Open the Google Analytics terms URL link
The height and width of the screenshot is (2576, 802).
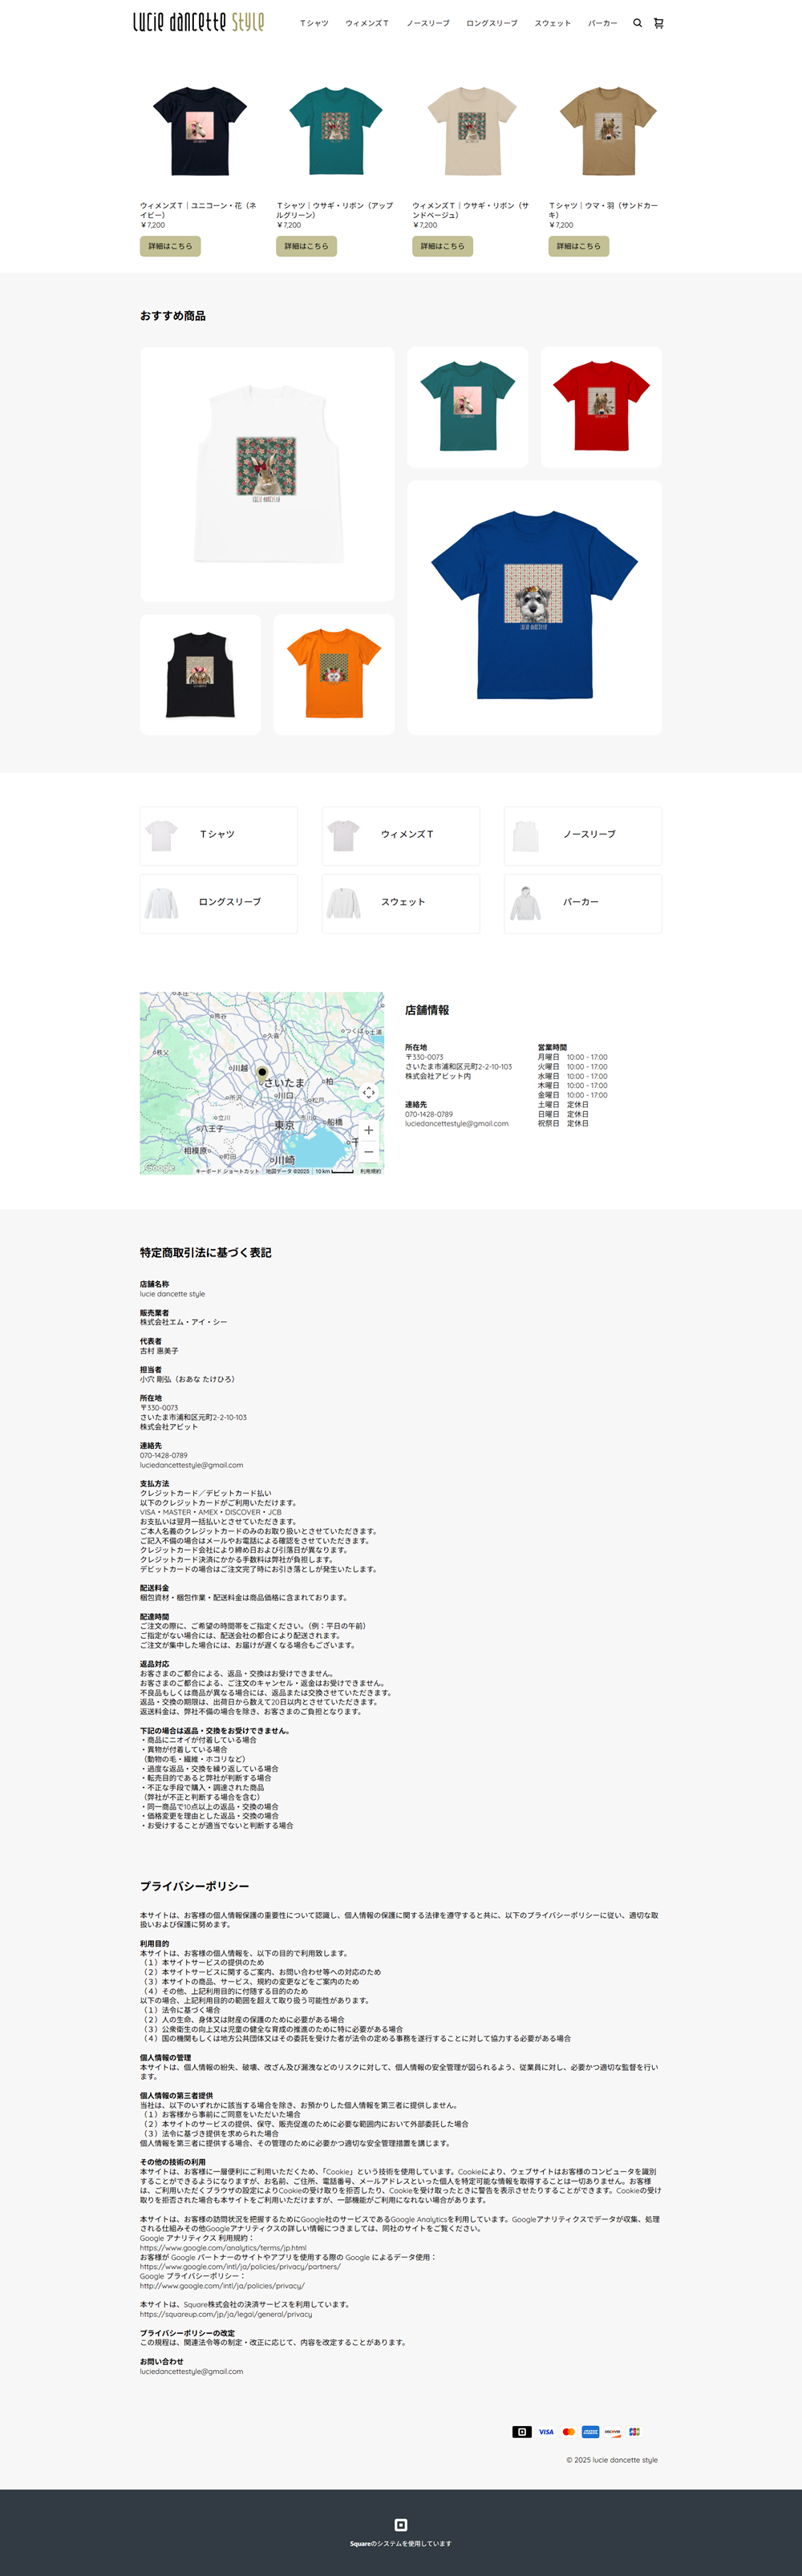click(x=223, y=2248)
